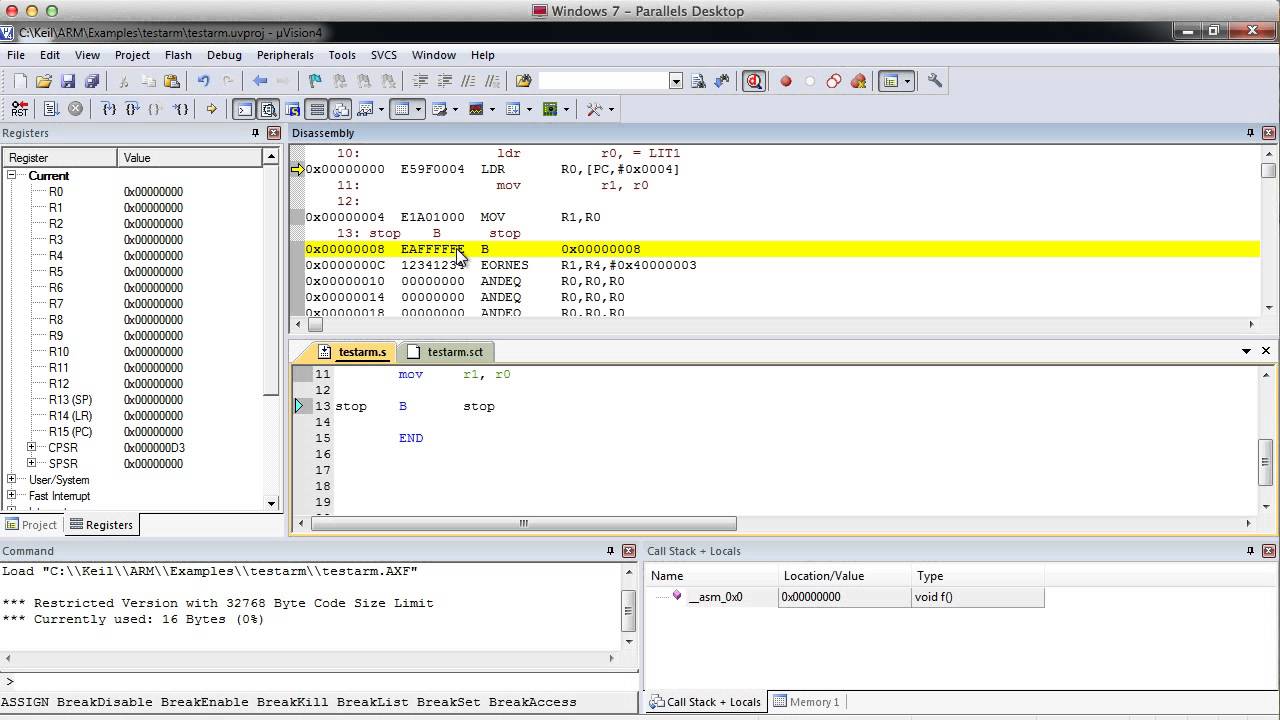Image resolution: width=1280 pixels, height=720 pixels.
Task: Click the Run icon in debug toolbar
Action: pos(52,109)
